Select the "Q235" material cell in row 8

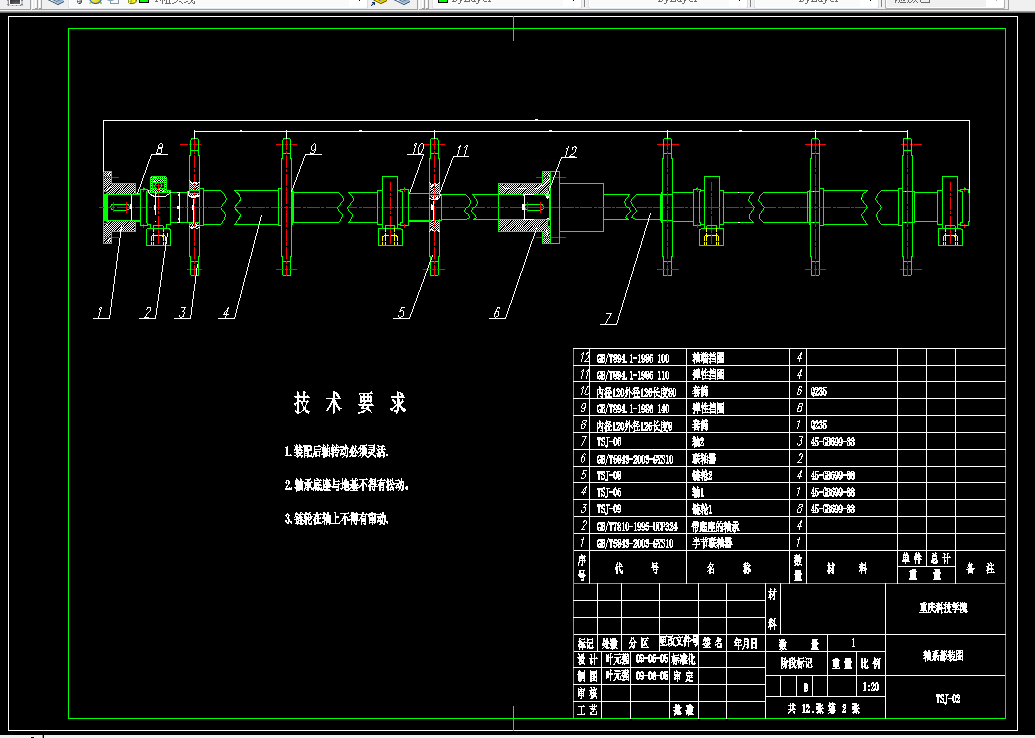(818, 425)
